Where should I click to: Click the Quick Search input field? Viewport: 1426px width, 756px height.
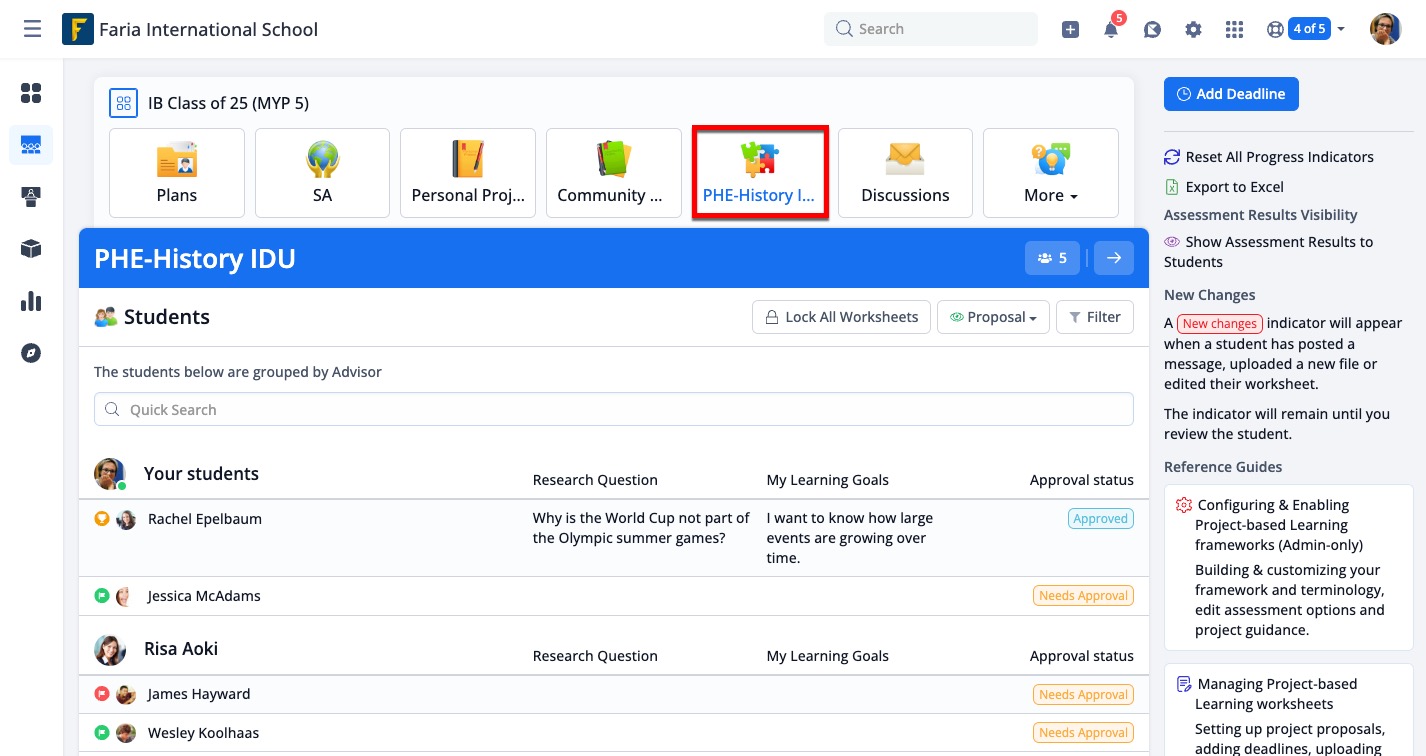[613, 410]
